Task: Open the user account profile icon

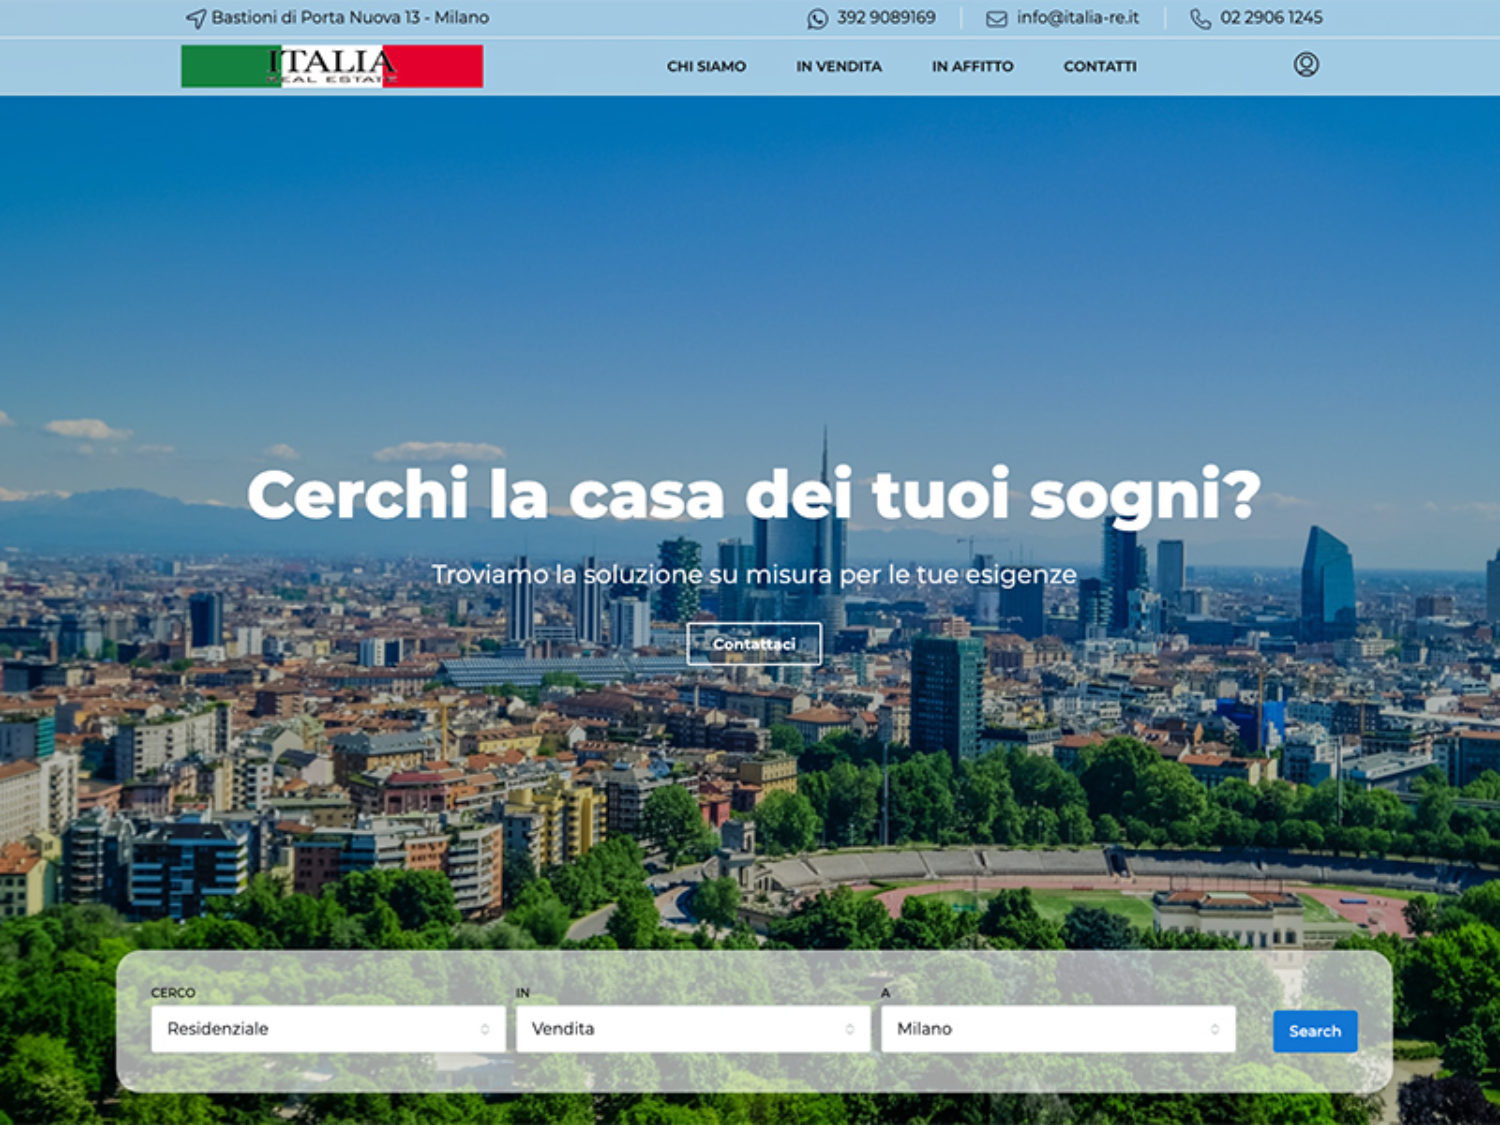Action: point(1305,65)
